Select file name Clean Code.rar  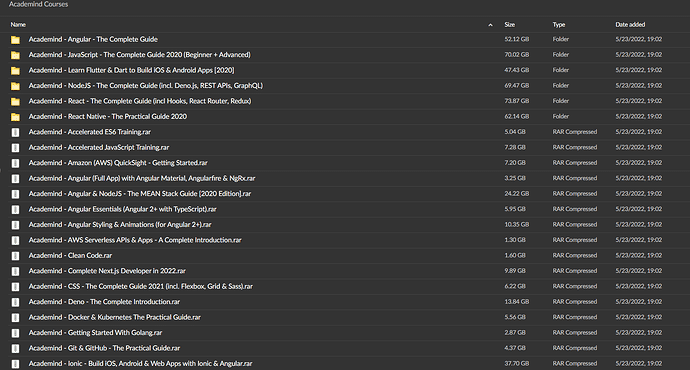point(70,255)
